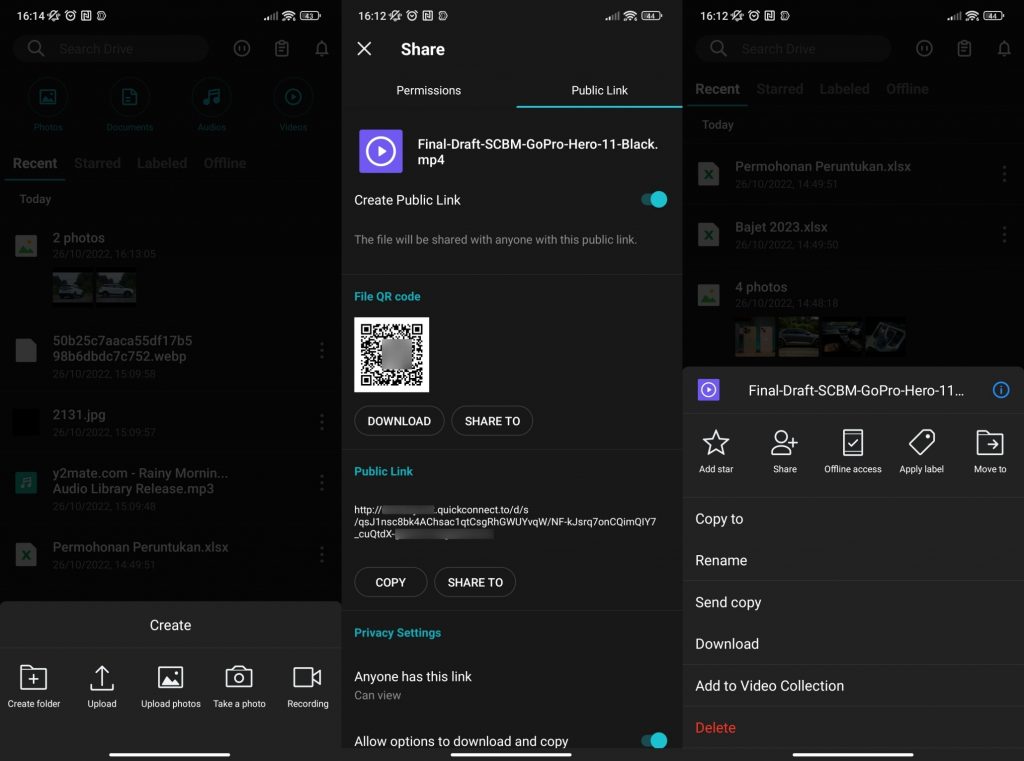Open 4 photos entry in right screen
Screen dimensions: 1024x761
(853, 316)
